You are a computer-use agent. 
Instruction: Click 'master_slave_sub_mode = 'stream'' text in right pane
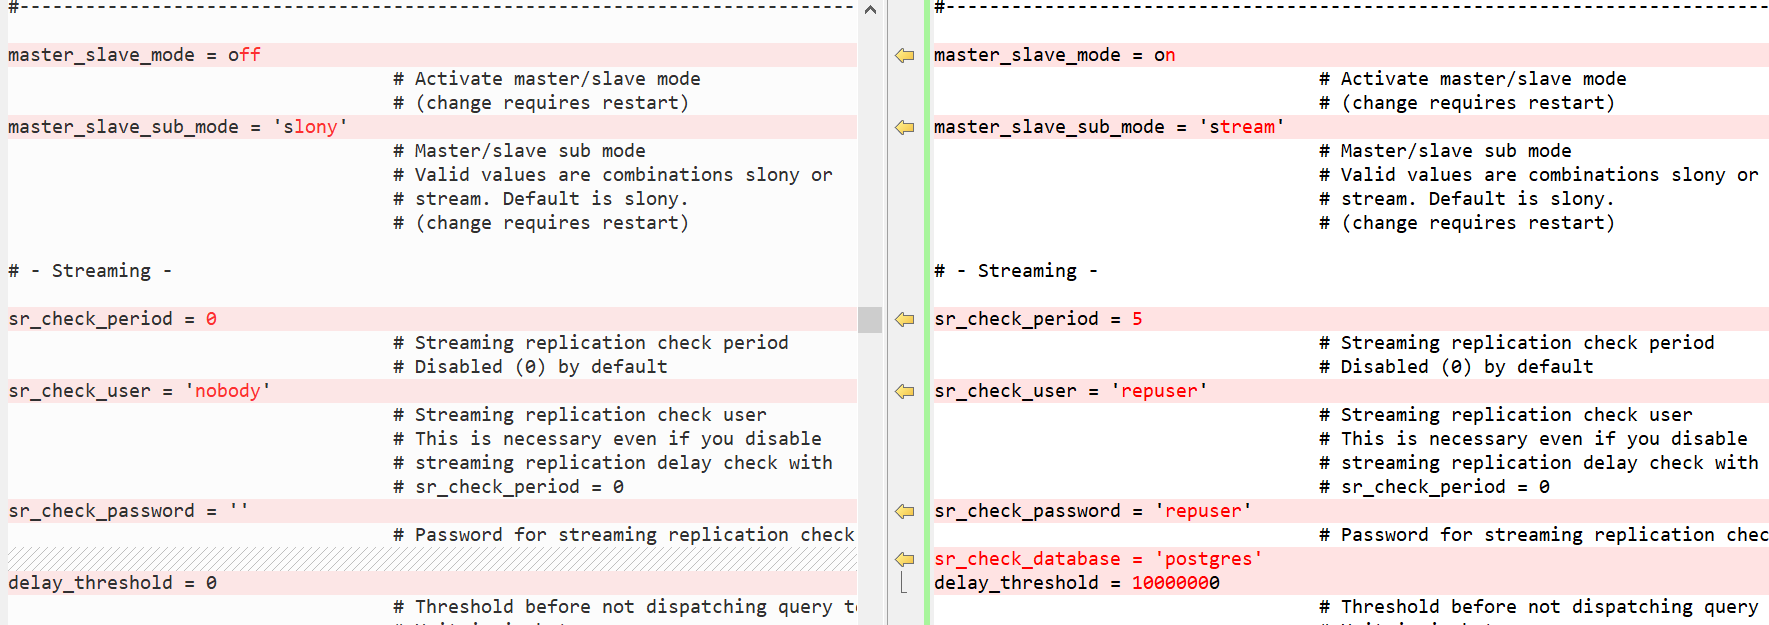(x=1109, y=127)
